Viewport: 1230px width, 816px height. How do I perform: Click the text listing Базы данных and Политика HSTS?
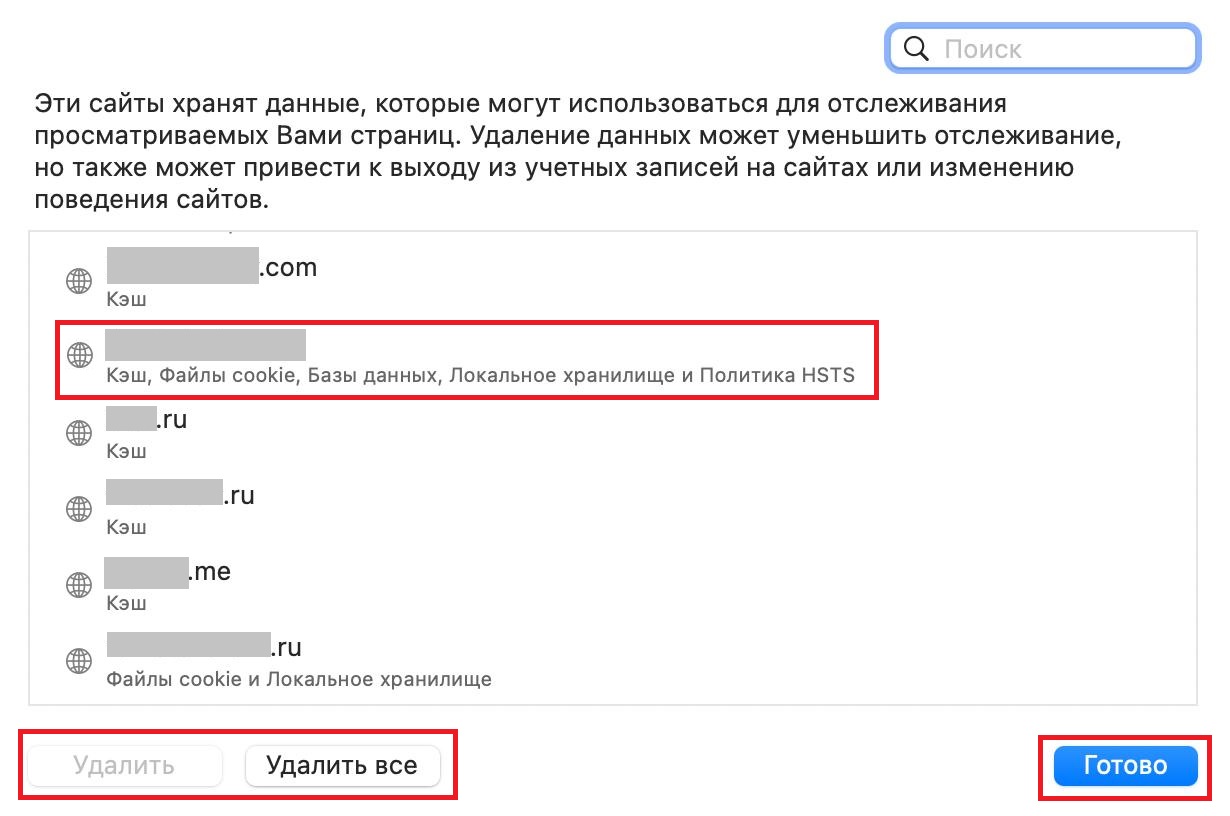coord(480,377)
